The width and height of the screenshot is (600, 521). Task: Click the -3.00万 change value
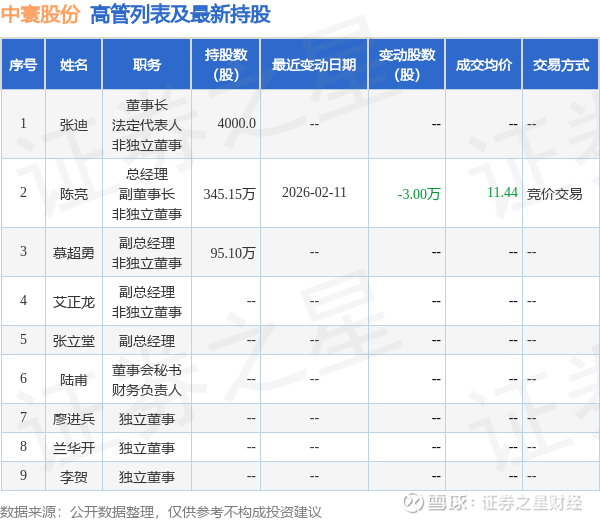point(419,194)
